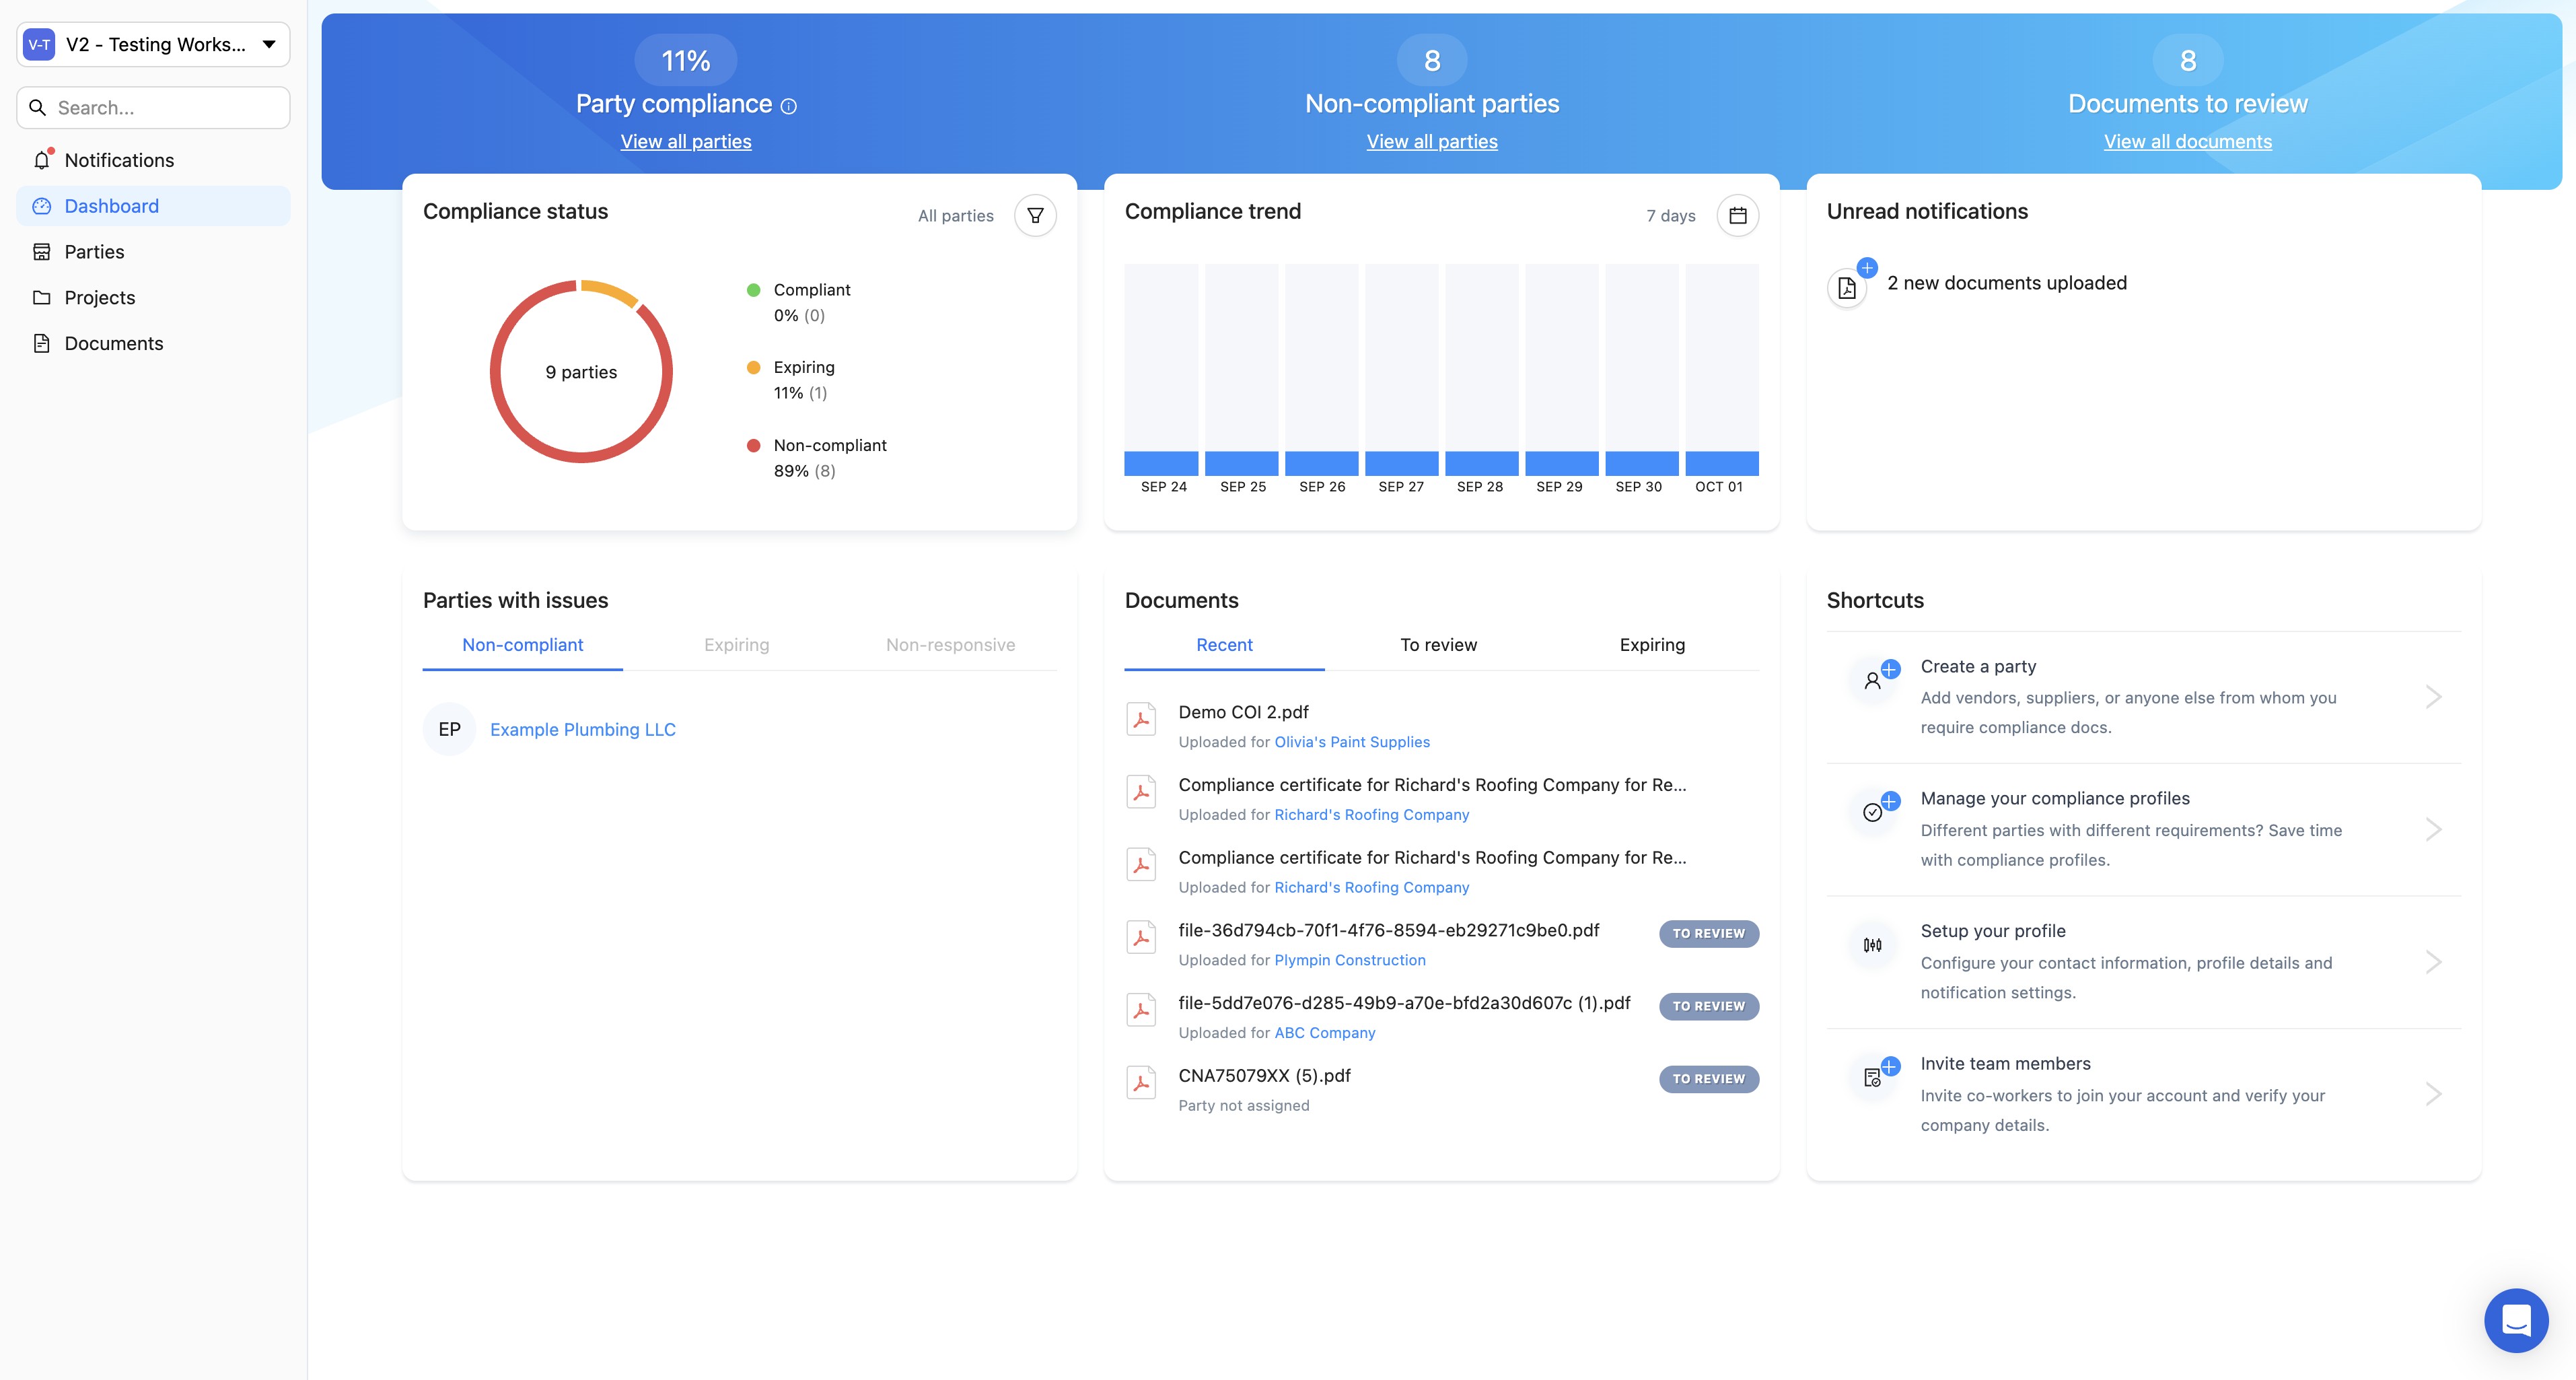Open the Example Plumbing LLC party link
The image size is (2576, 1380).
(x=582, y=730)
